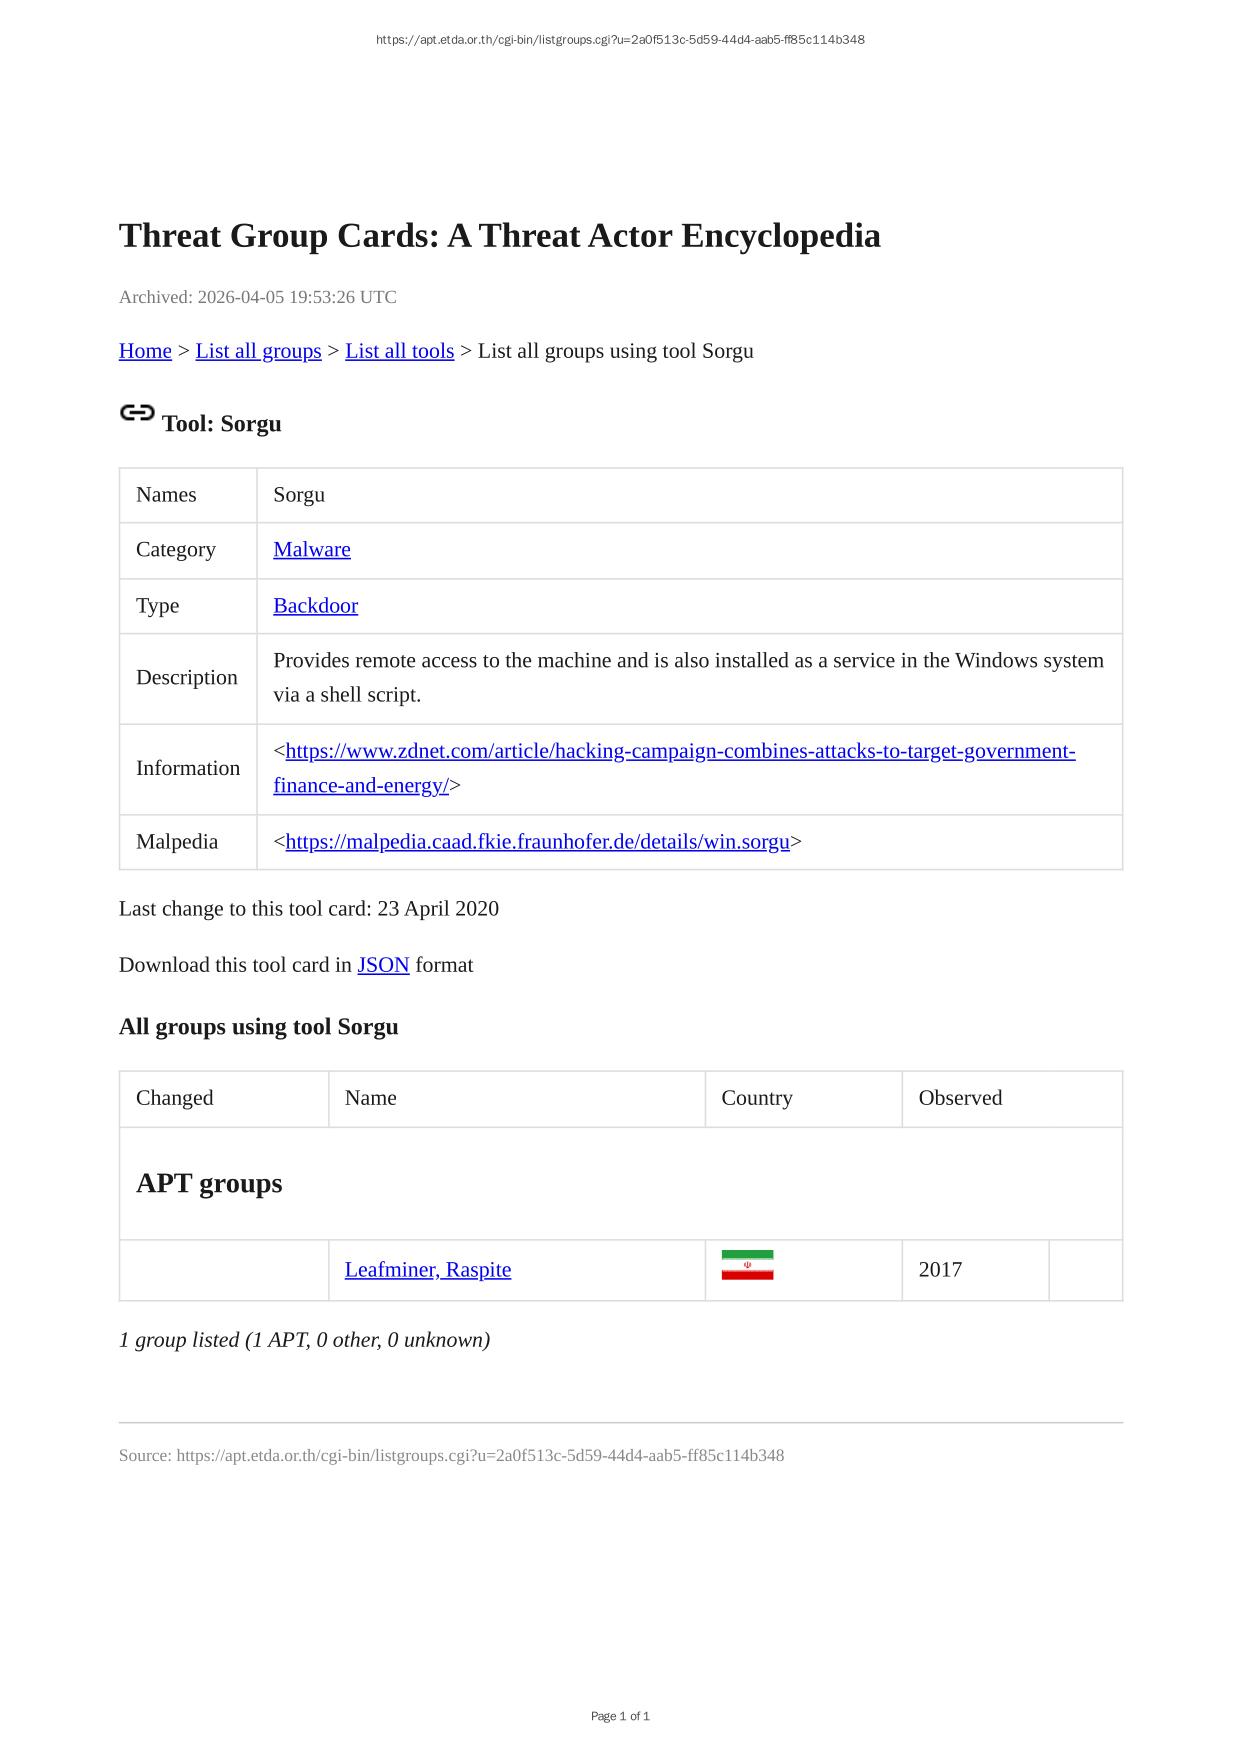Screen dimensions: 1242x1756
Task: Click the Name column header
Action: [x=370, y=1098]
